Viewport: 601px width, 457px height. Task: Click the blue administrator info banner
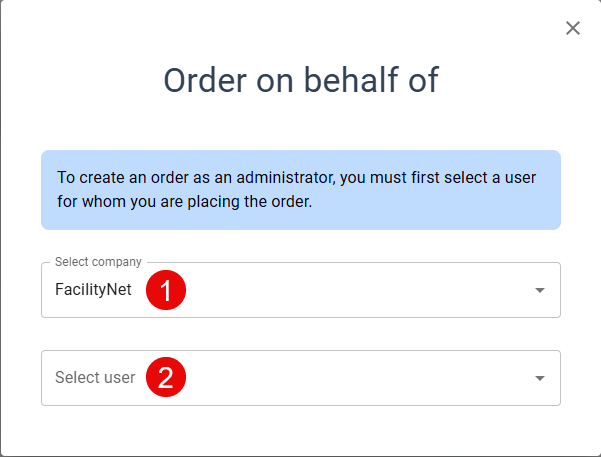point(301,190)
